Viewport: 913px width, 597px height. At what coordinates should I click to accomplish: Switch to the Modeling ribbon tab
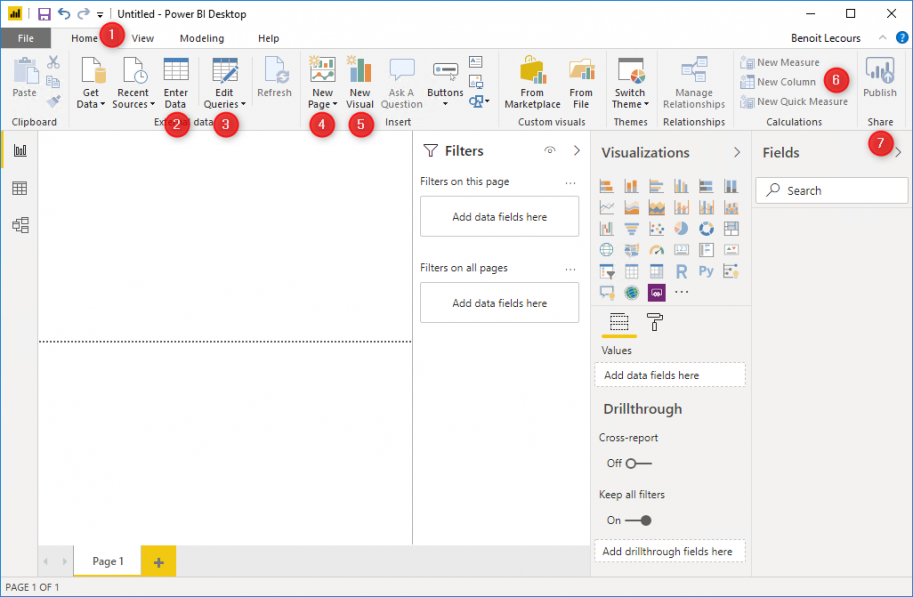(200, 38)
